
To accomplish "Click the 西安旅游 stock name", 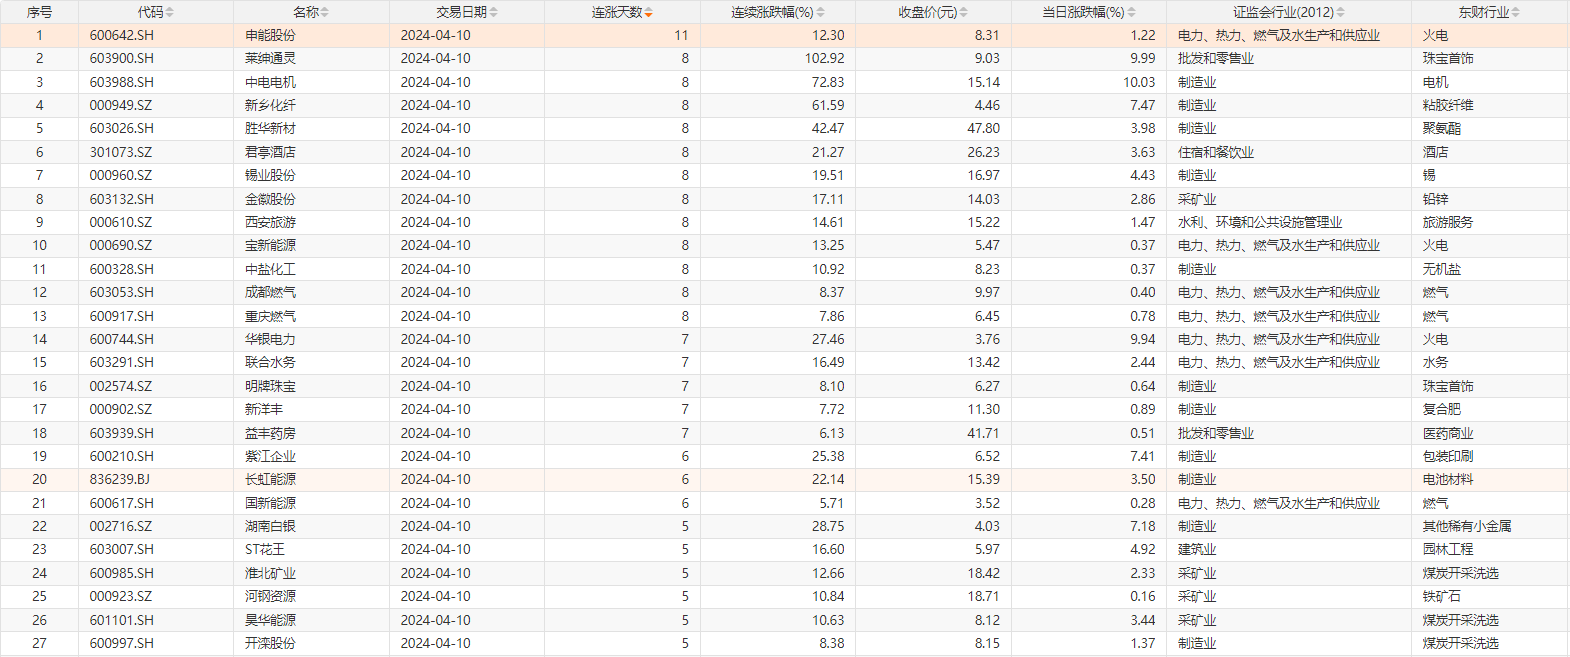I will [x=270, y=222].
